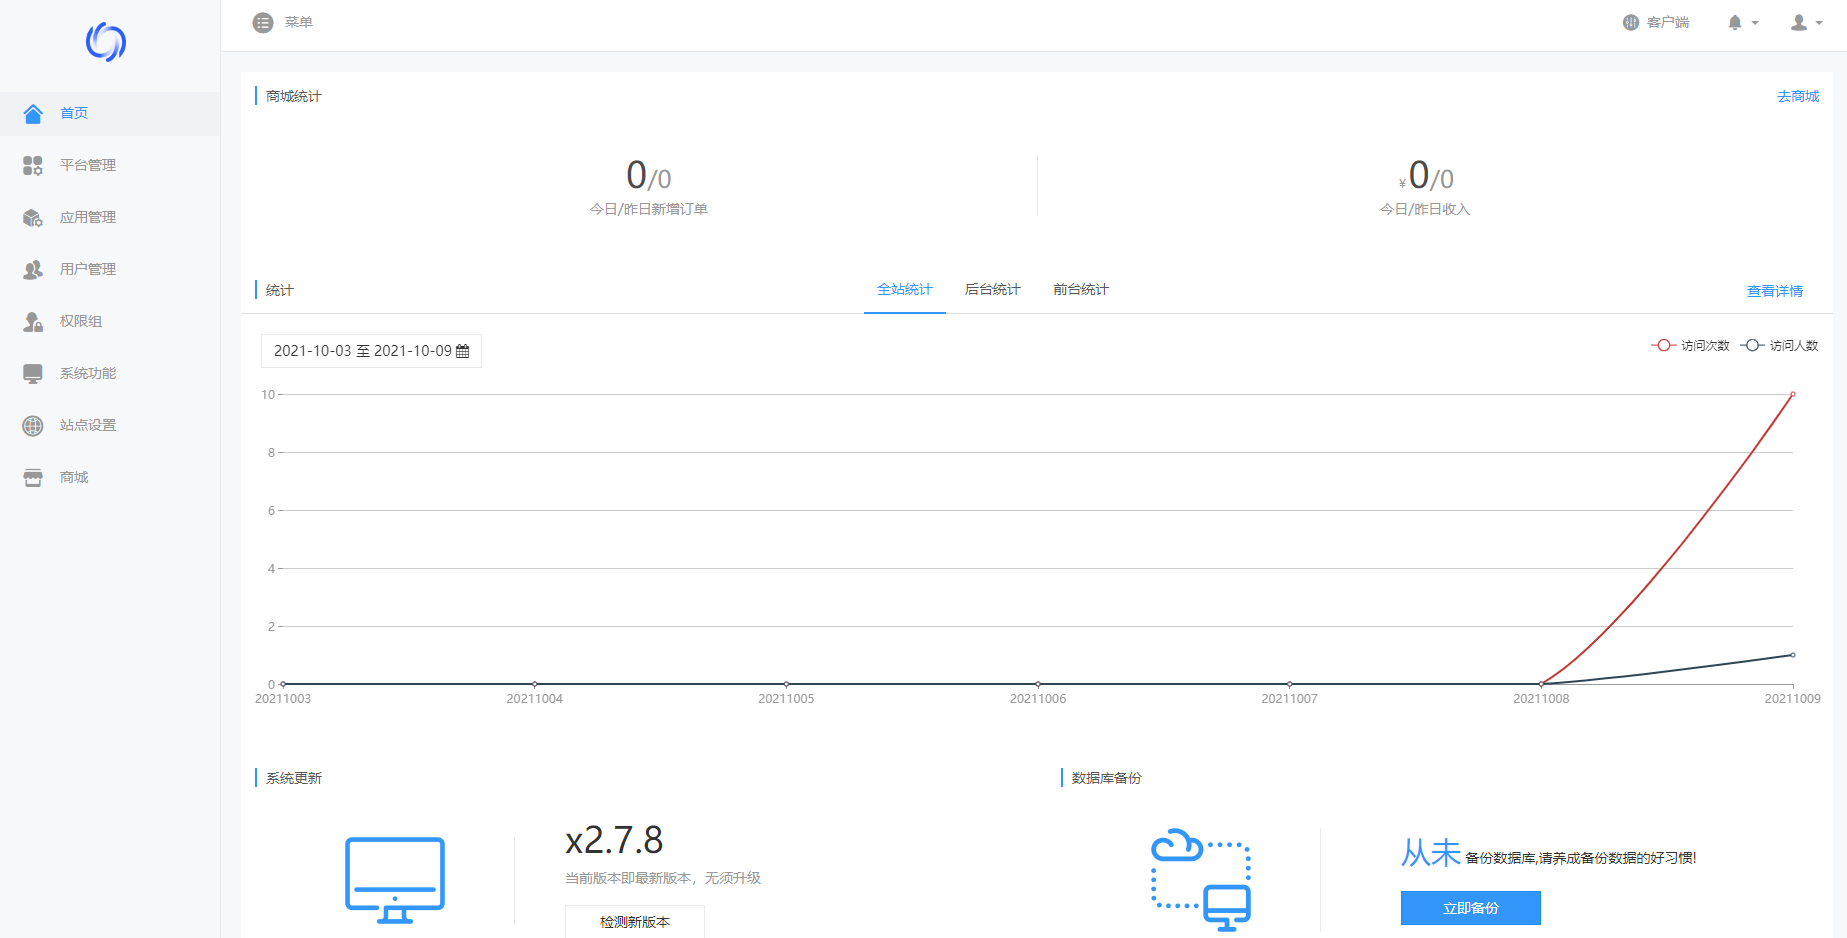This screenshot has width=1847, height=938.
Task: Click the 应用管理 cube icon
Action: (x=33, y=218)
